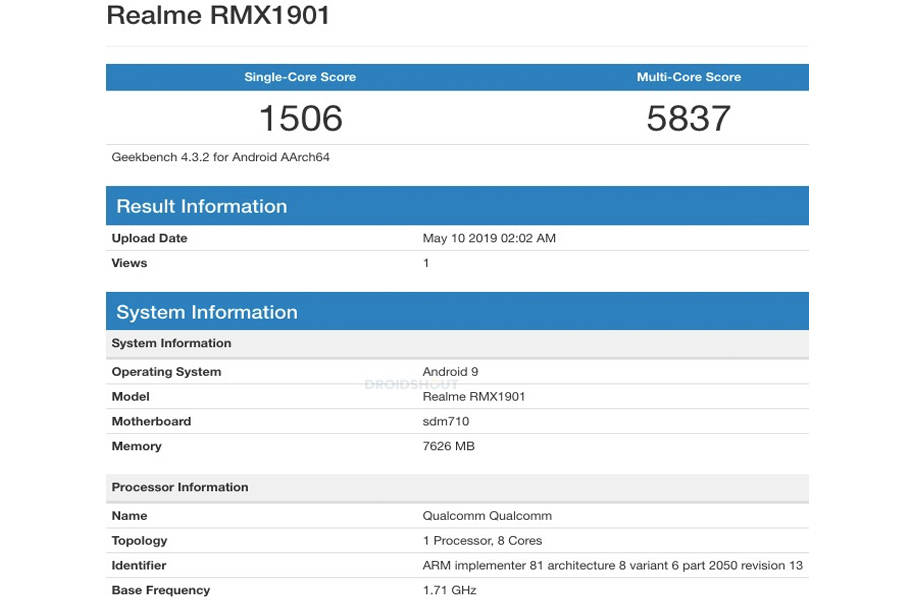Click the single-core score 1506

[299, 118]
